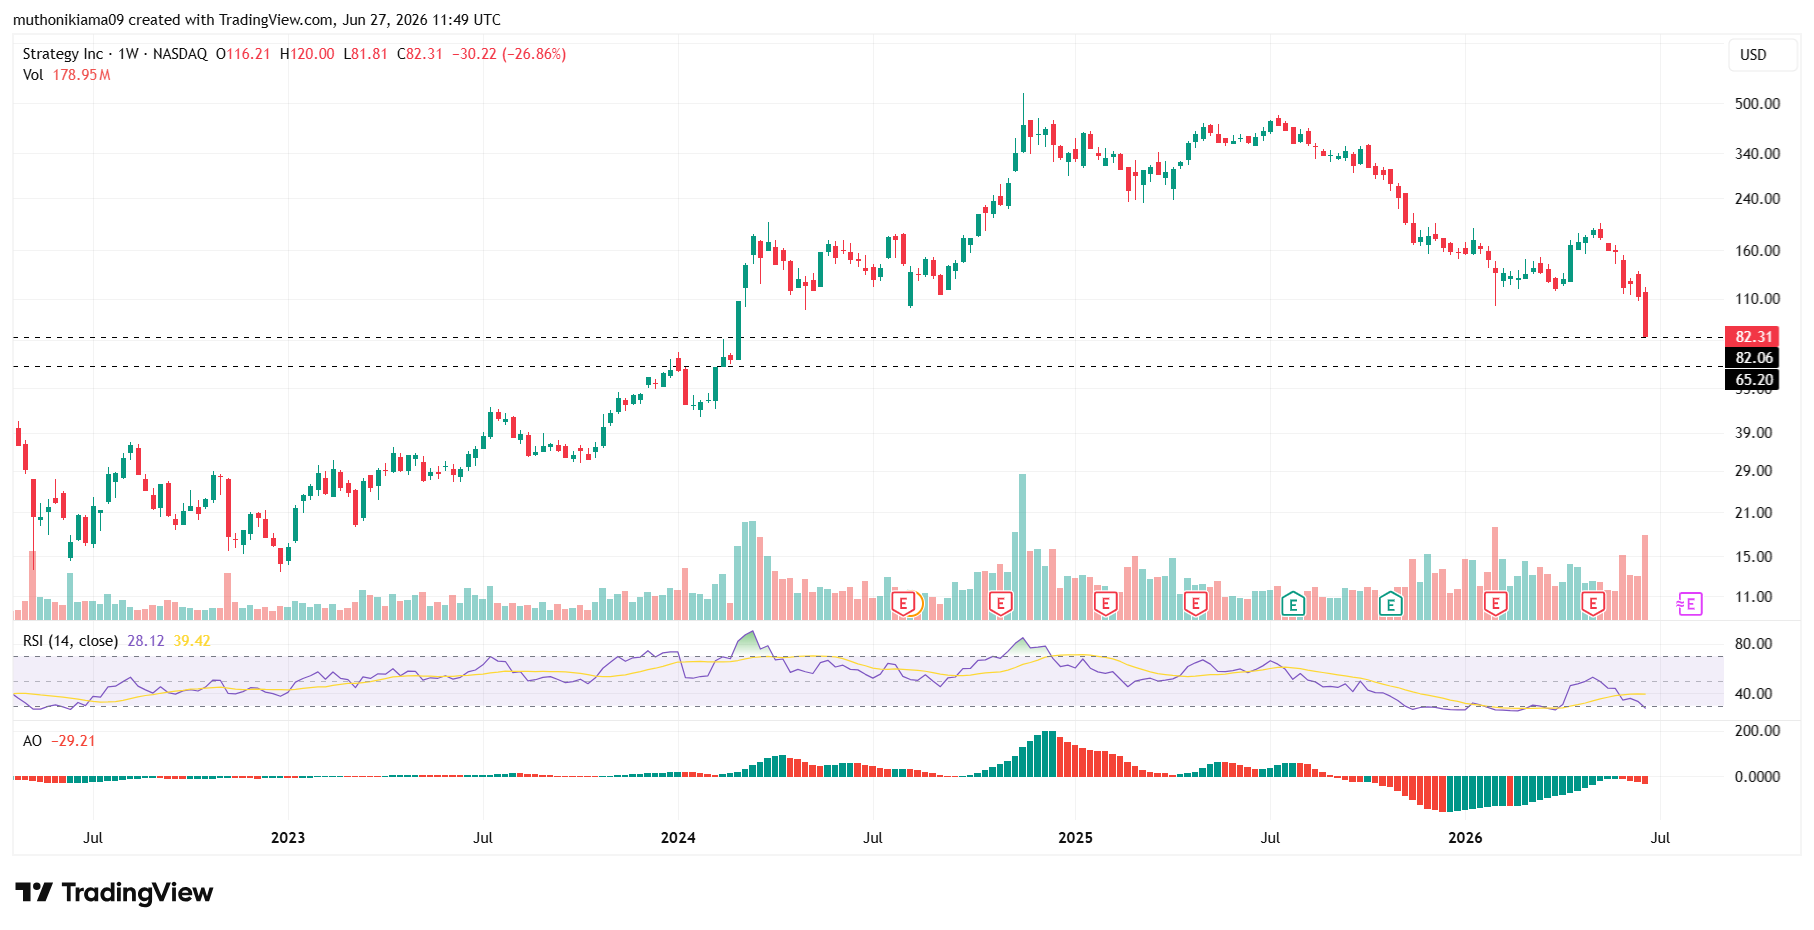Click the close value C82.31
The image size is (1814, 930).
coord(420,54)
